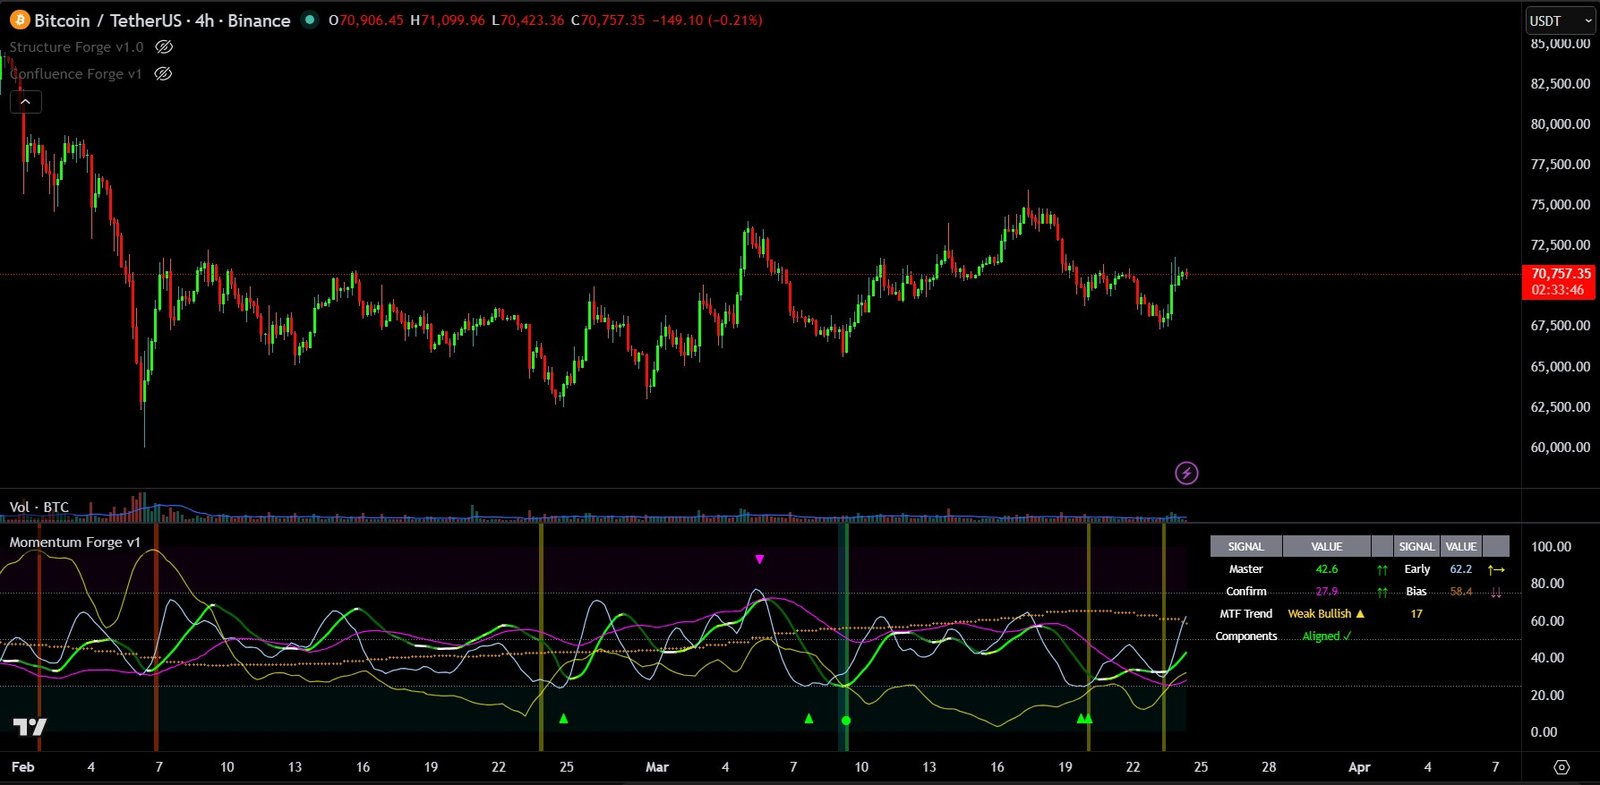Click the Feb label on time axis
1600x785 pixels.
22,767
